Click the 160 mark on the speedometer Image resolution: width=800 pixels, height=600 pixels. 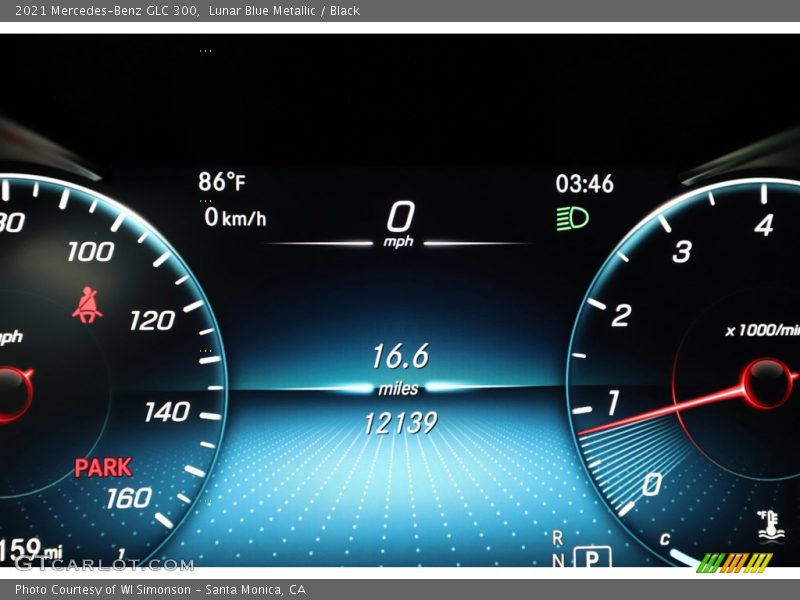point(129,498)
